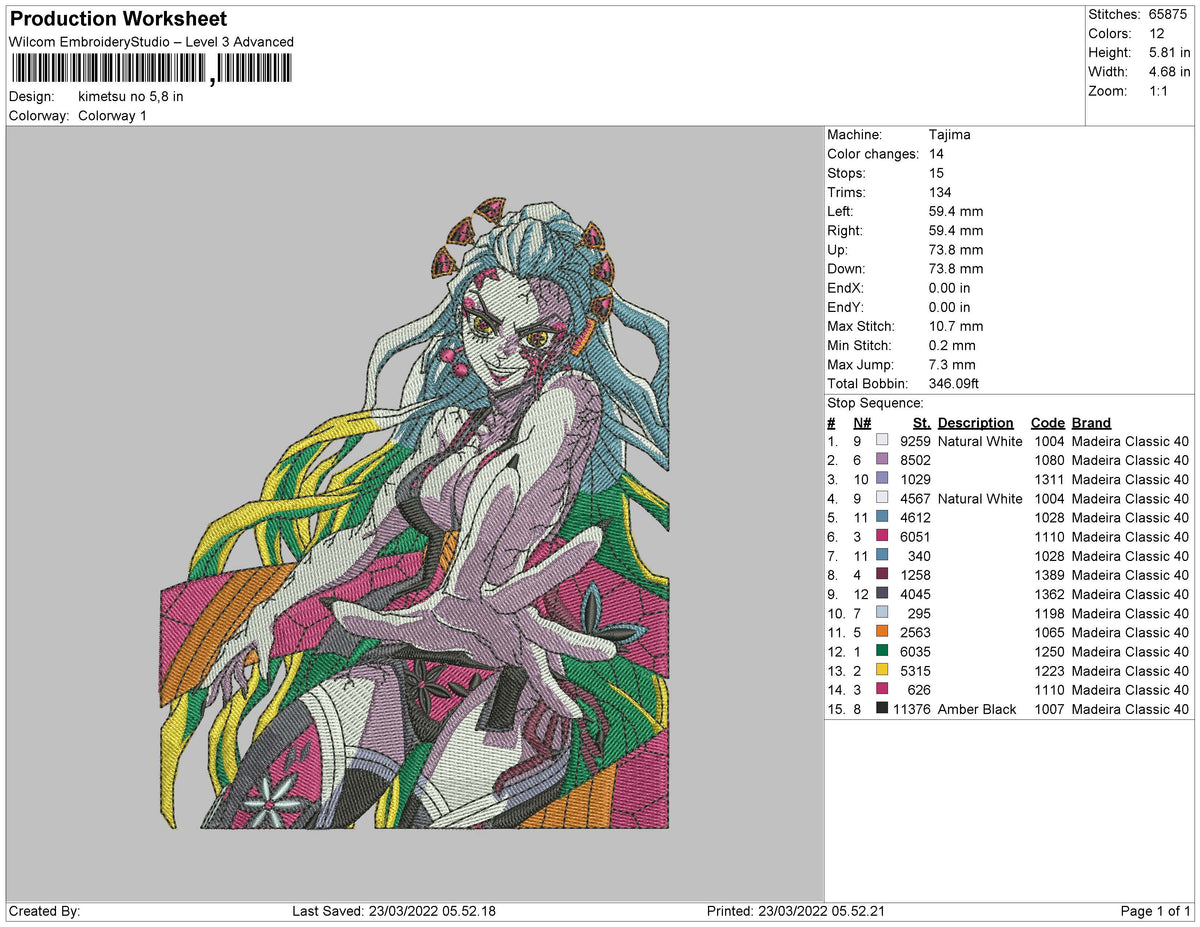Select the Colors value '12'
This screenshot has width=1200, height=927.
click(x=1157, y=34)
